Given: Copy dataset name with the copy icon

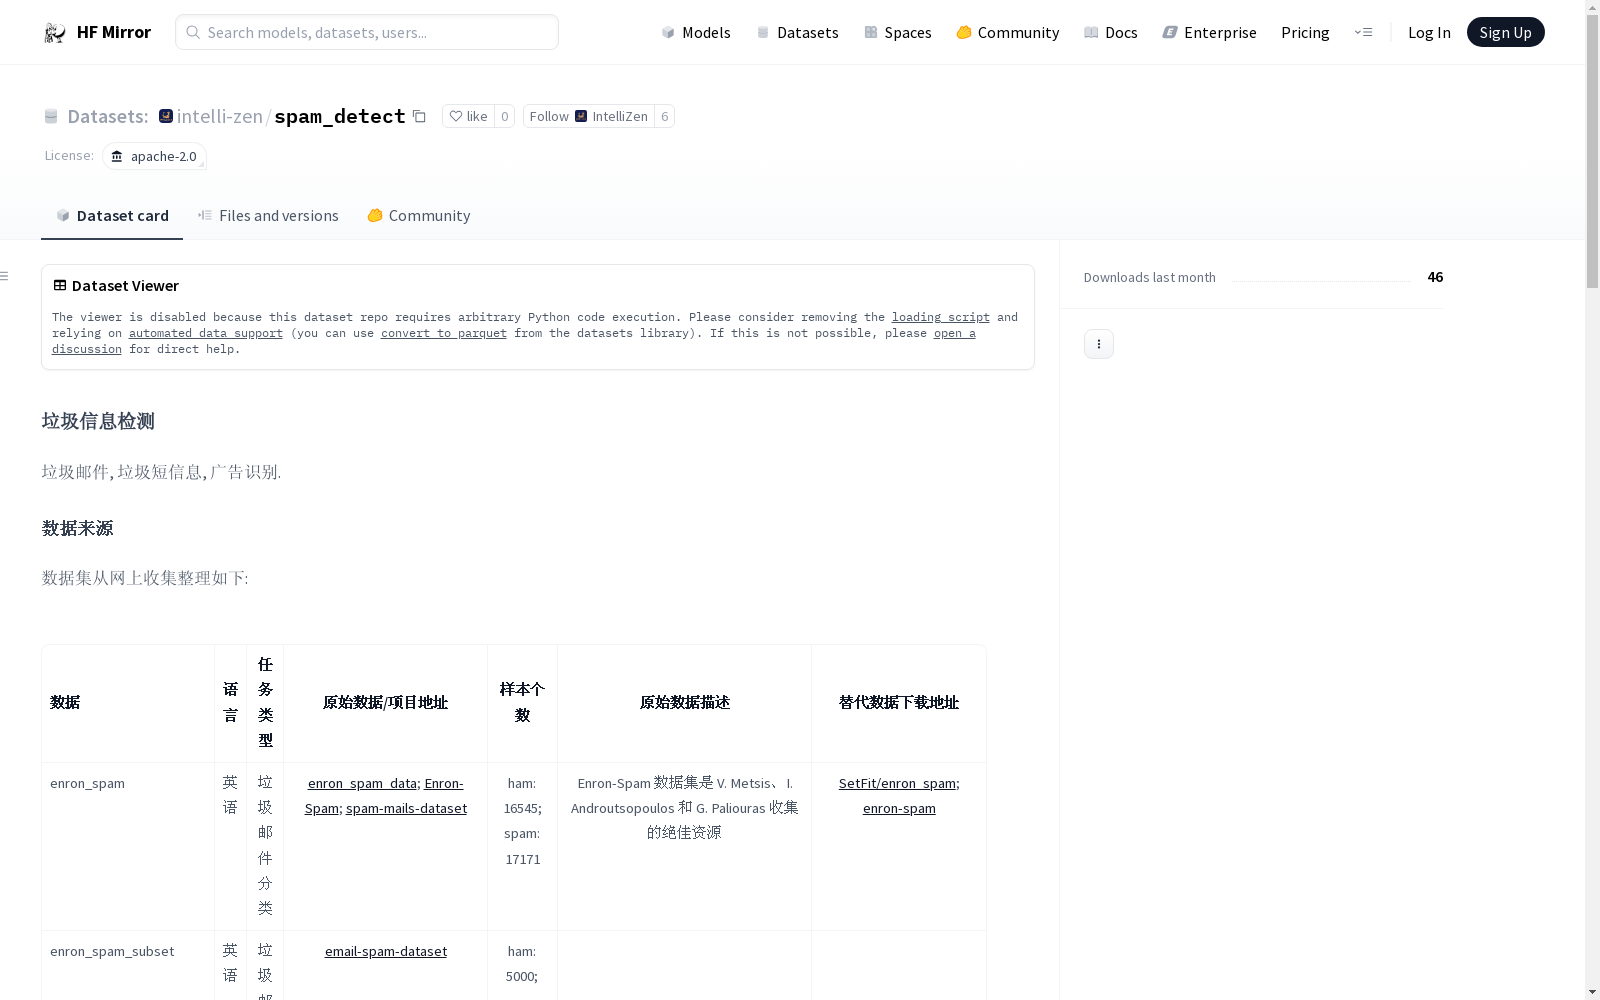Looking at the screenshot, I should point(419,117).
